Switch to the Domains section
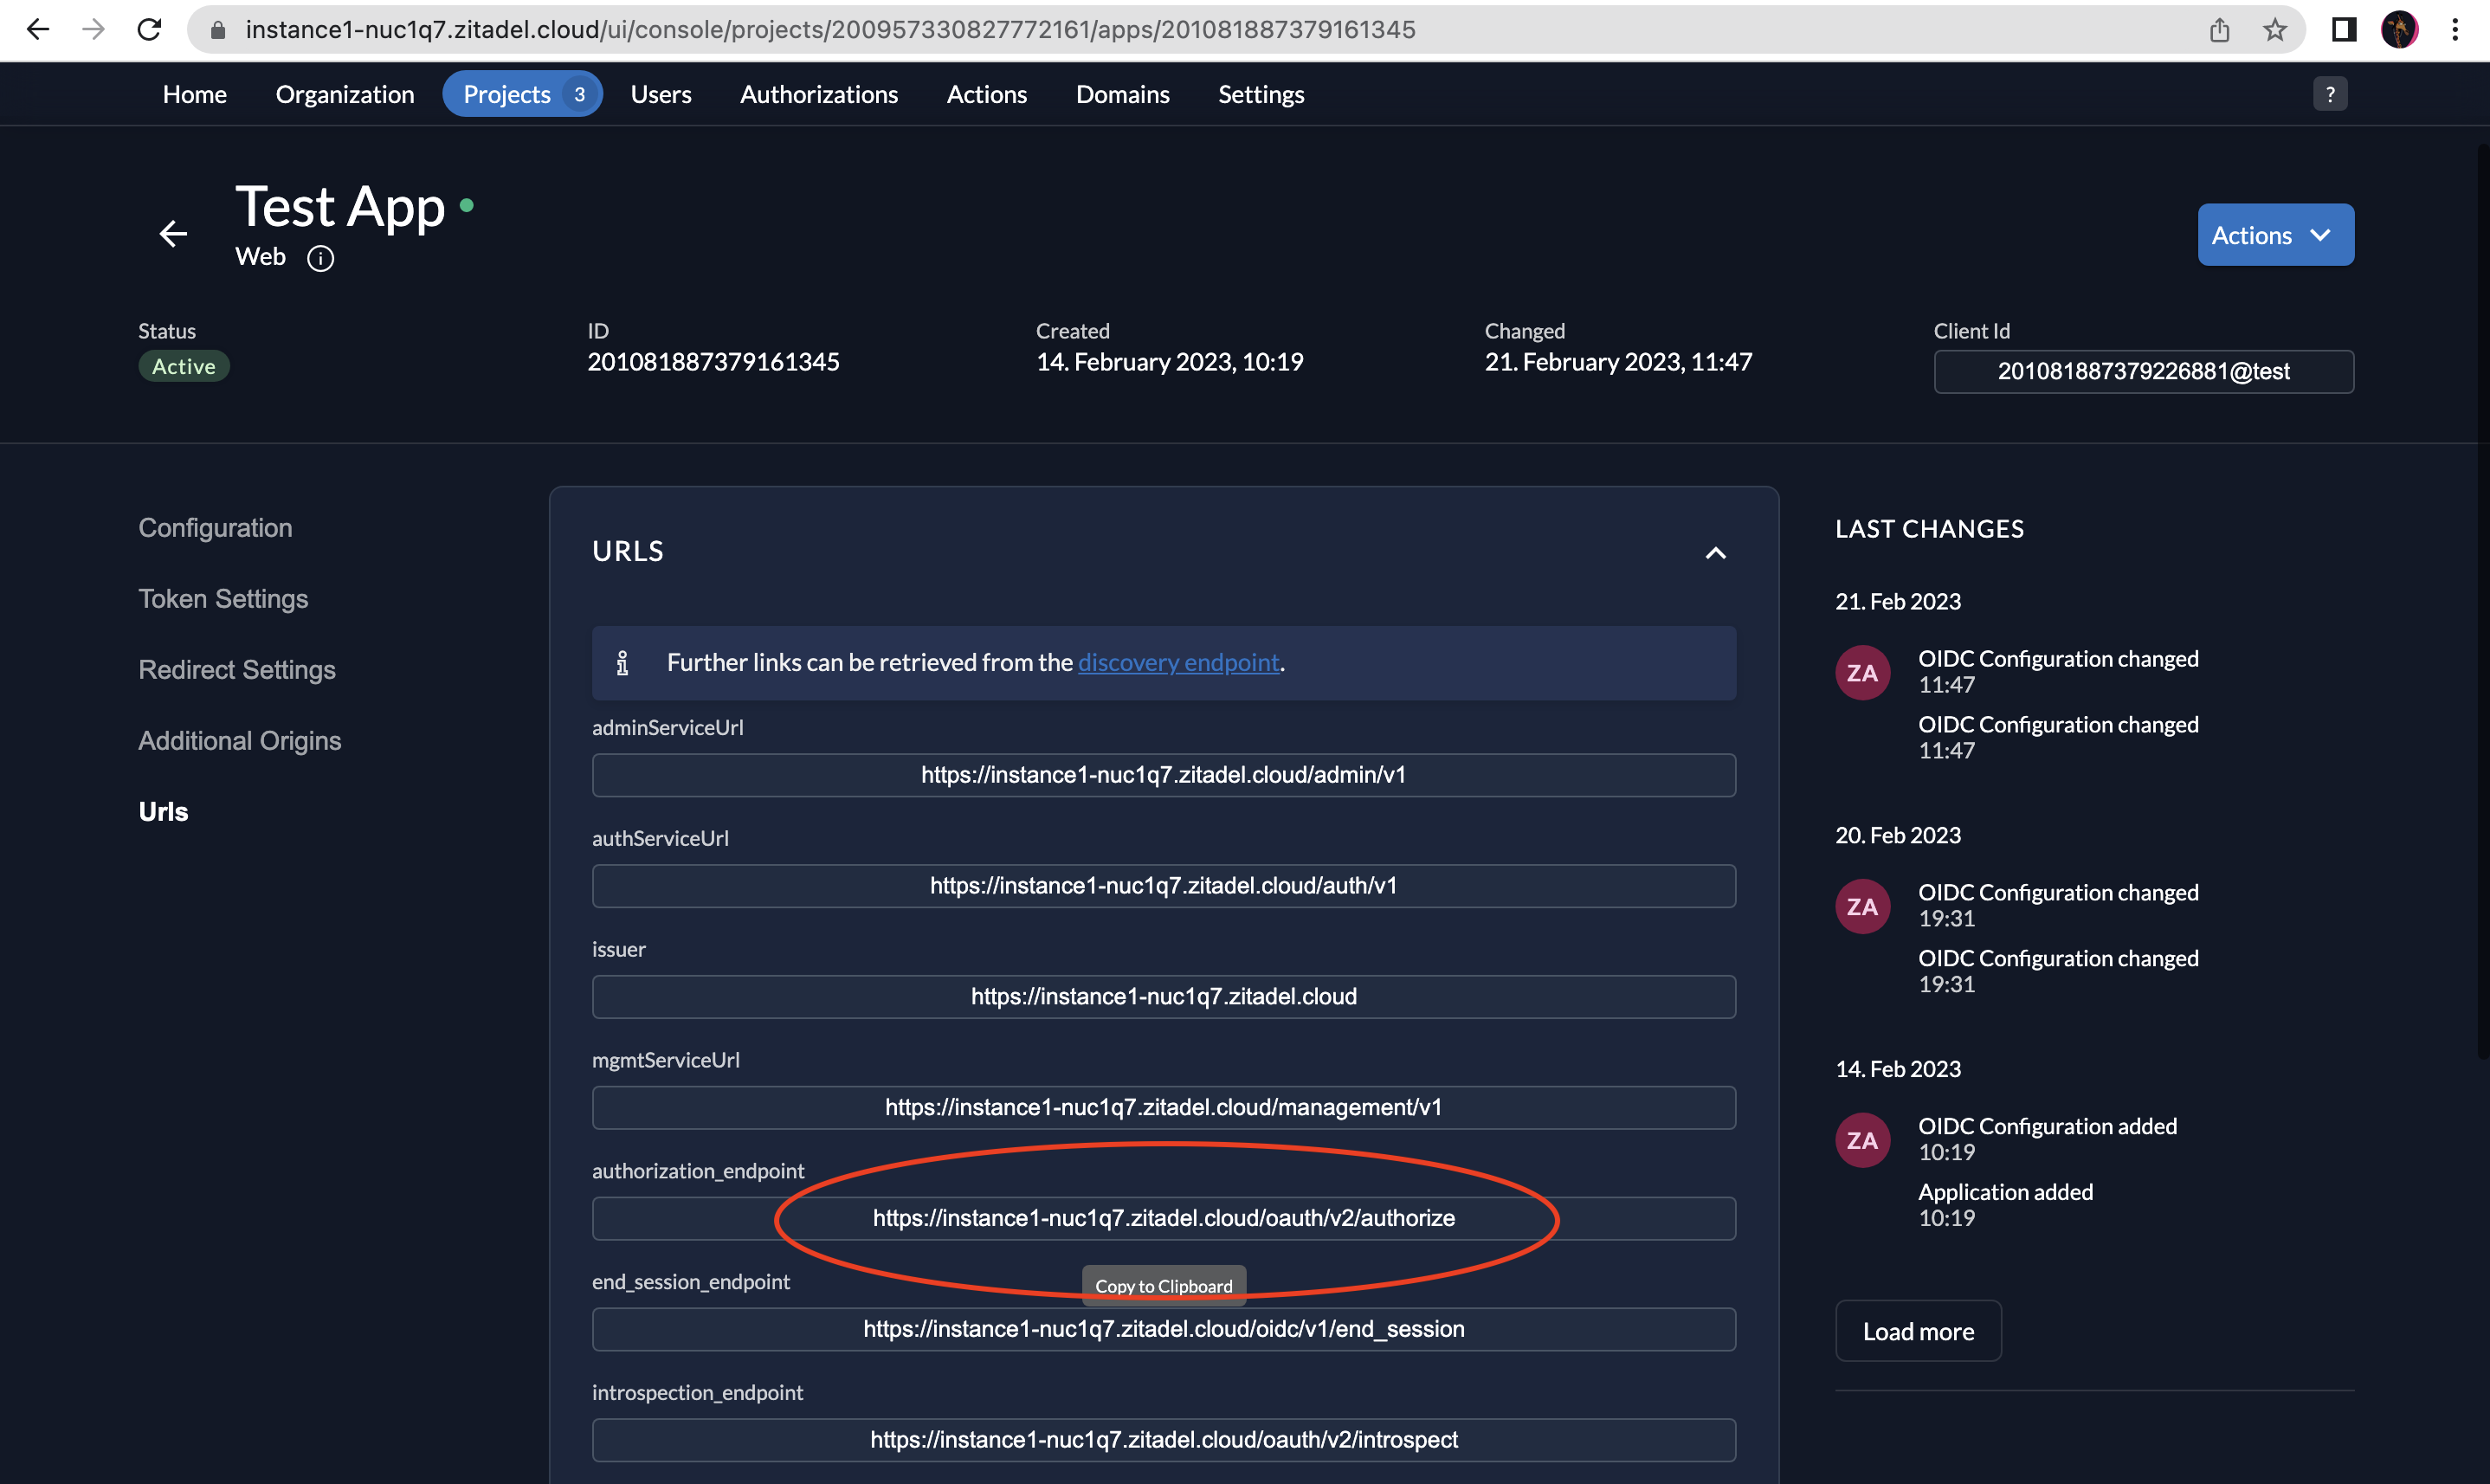The height and width of the screenshot is (1484, 2490). [1122, 93]
